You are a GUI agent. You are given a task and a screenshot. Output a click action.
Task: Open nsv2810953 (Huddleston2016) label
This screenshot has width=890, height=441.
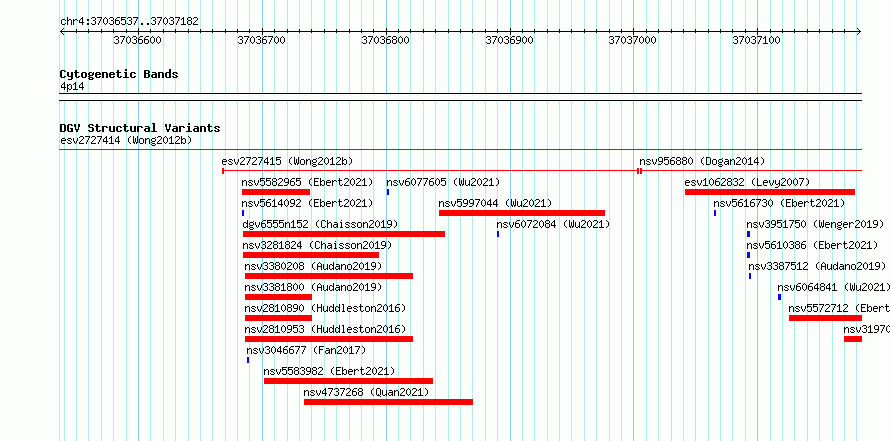tap(325, 329)
